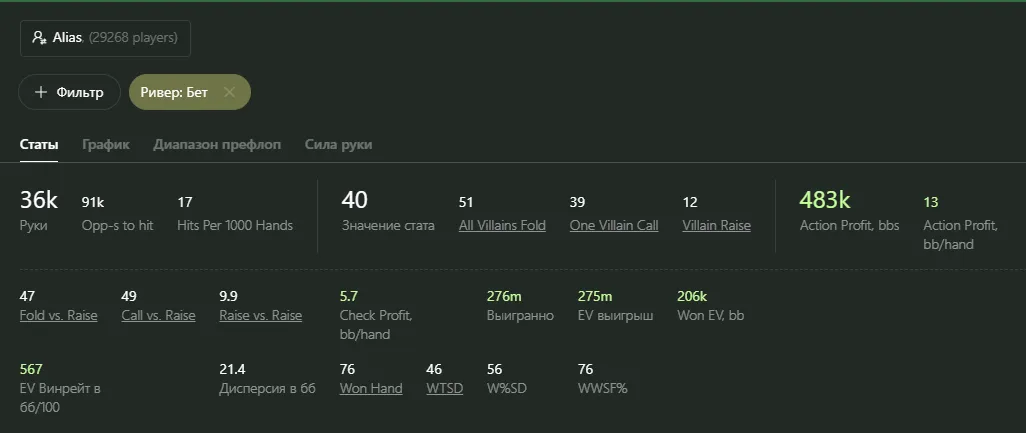The width and height of the screenshot is (1026, 433).
Task: Open the Call vs. Raise stat
Action: [x=158, y=315]
